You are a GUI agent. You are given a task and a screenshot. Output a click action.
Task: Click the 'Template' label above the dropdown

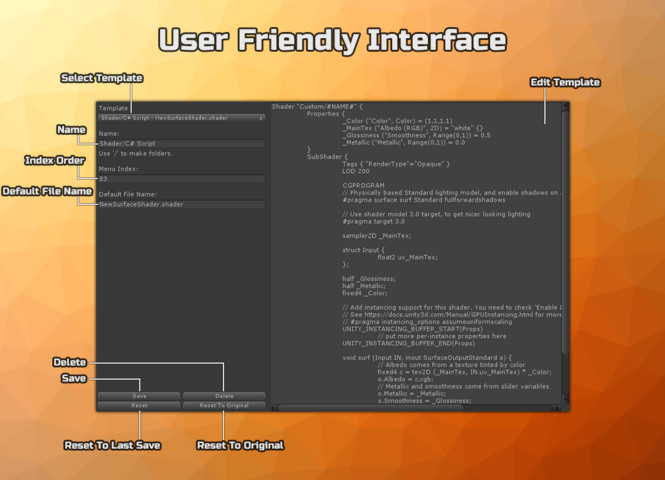click(x=113, y=108)
